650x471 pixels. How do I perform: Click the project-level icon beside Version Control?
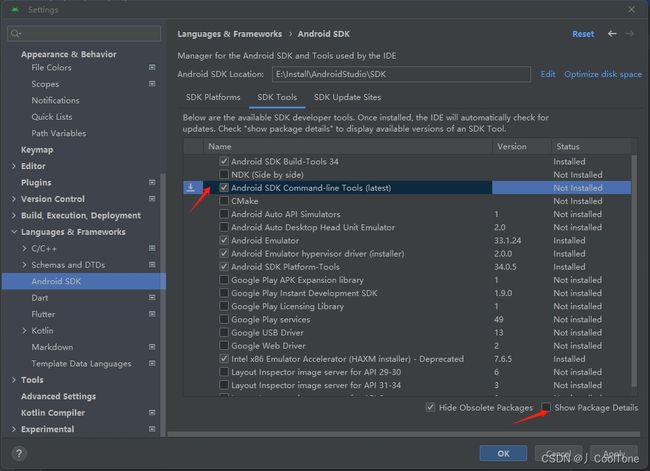152,199
